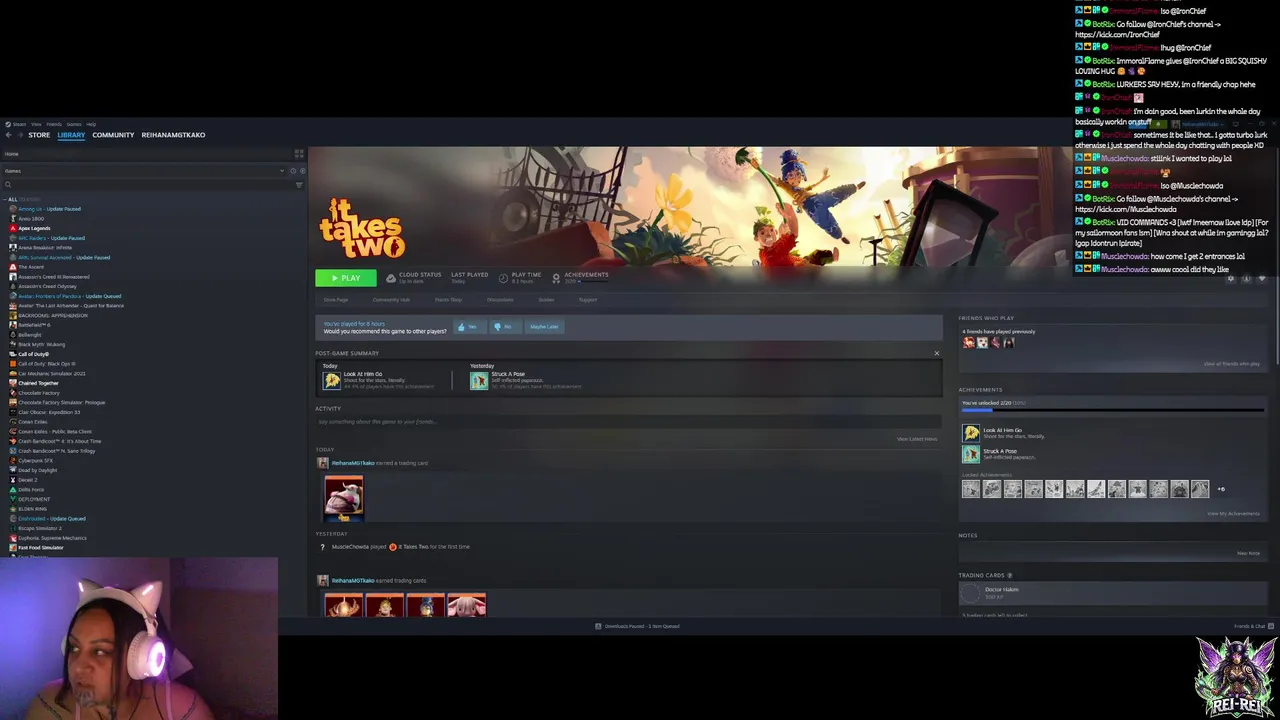Close the Post-Game Summary panel
This screenshot has height=720, width=1280.
(937, 353)
